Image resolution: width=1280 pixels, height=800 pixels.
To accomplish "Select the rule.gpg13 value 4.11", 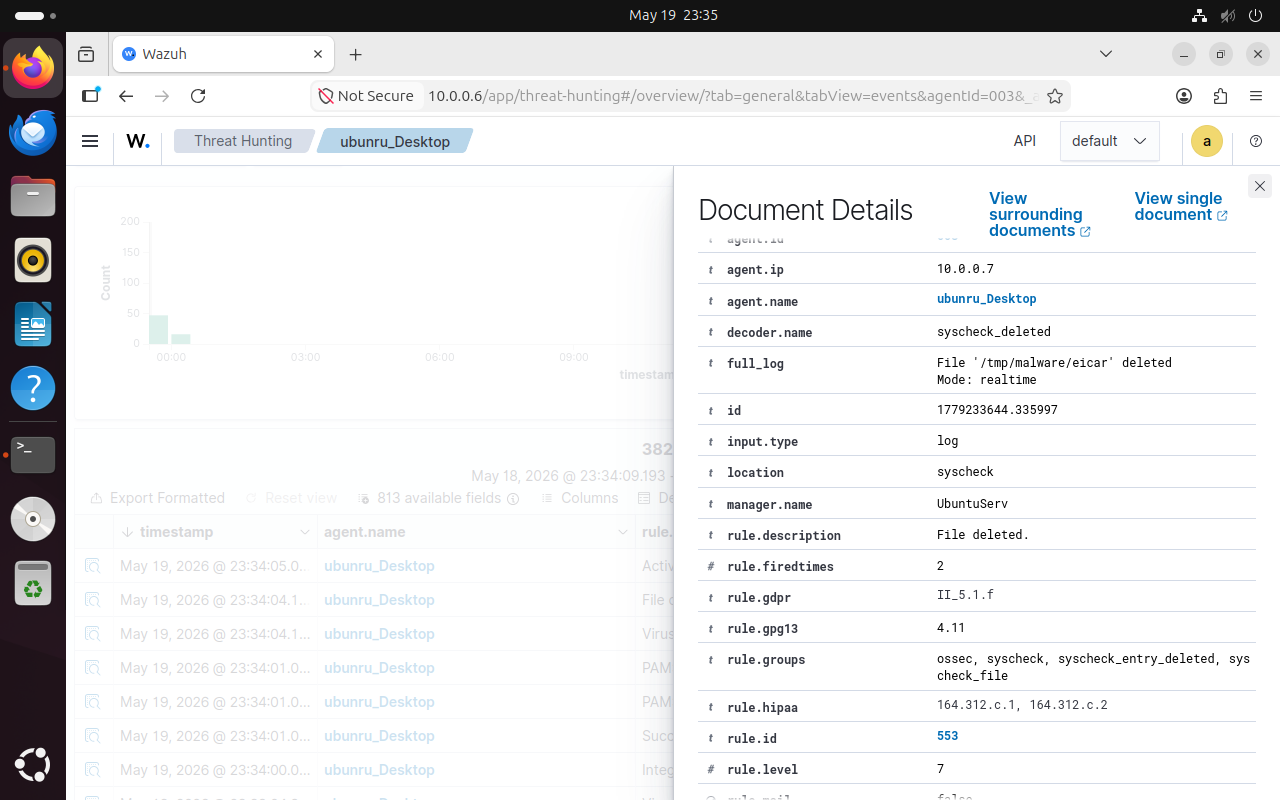I will [x=951, y=628].
